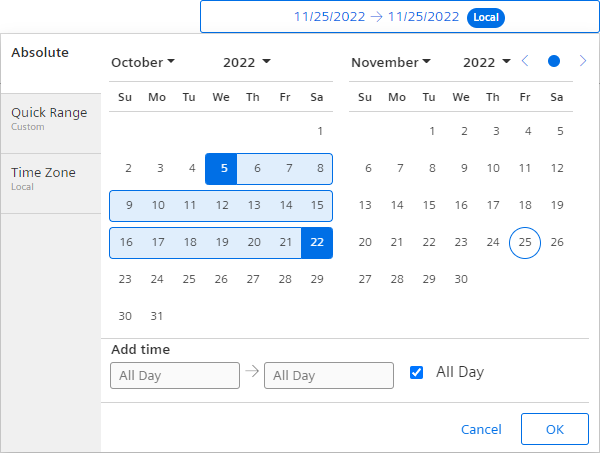
Task: Go to next month with right chevron
Action: [583, 61]
